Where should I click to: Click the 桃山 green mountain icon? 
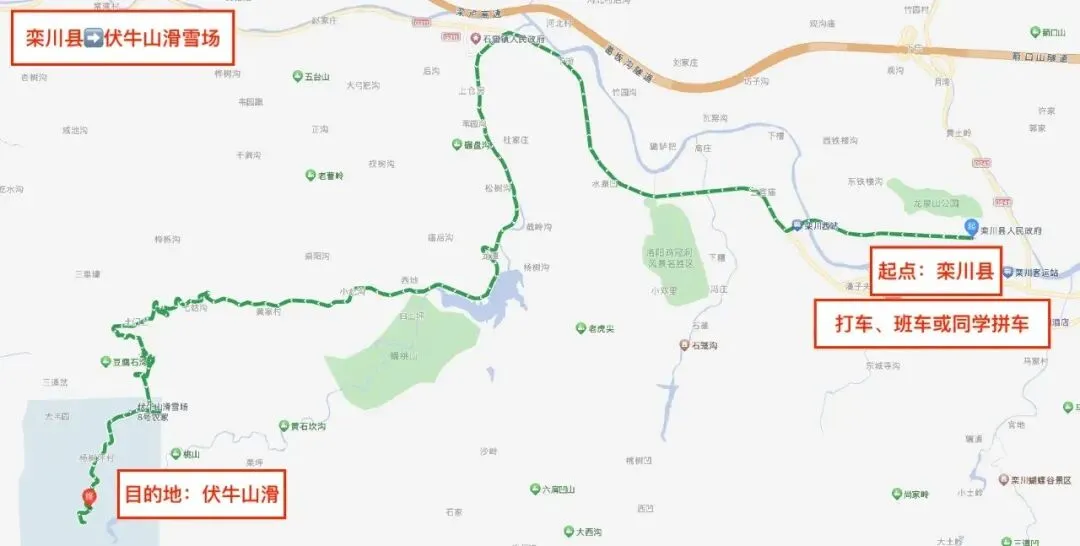click(x=175, y=454)
